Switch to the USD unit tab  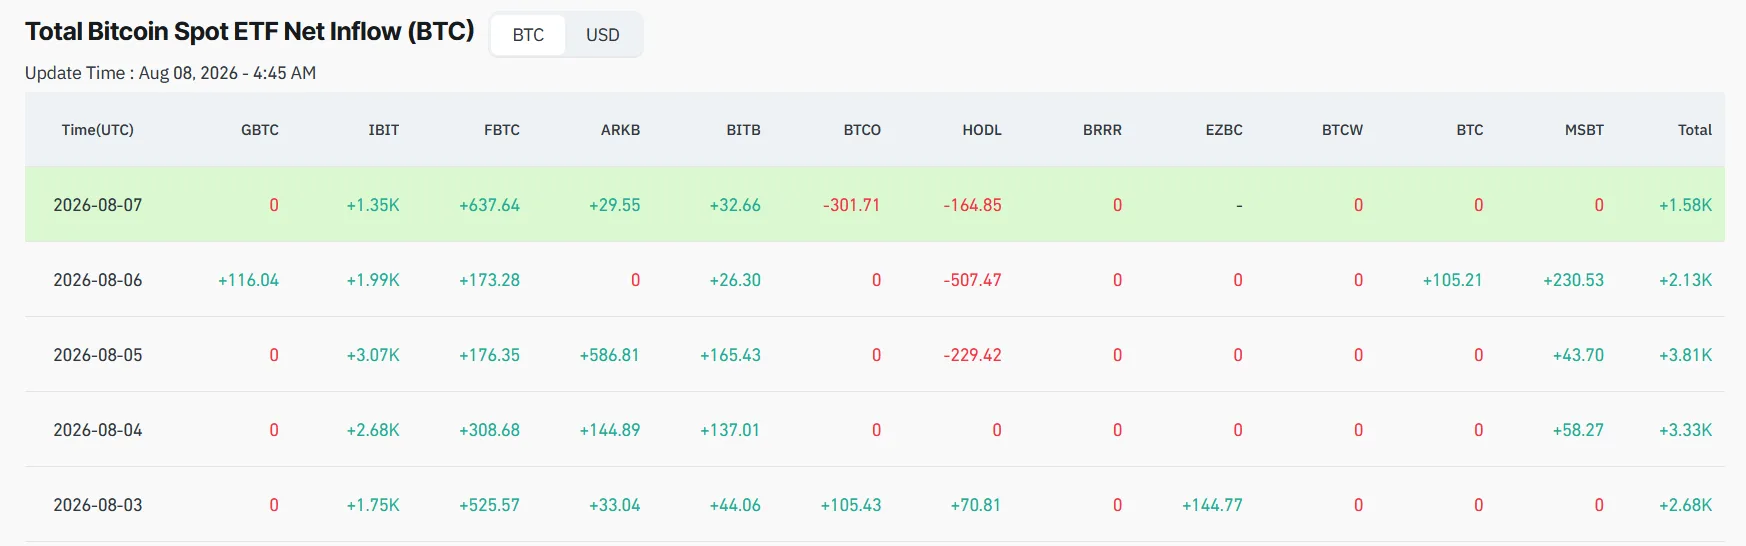(x=603, y=35)
